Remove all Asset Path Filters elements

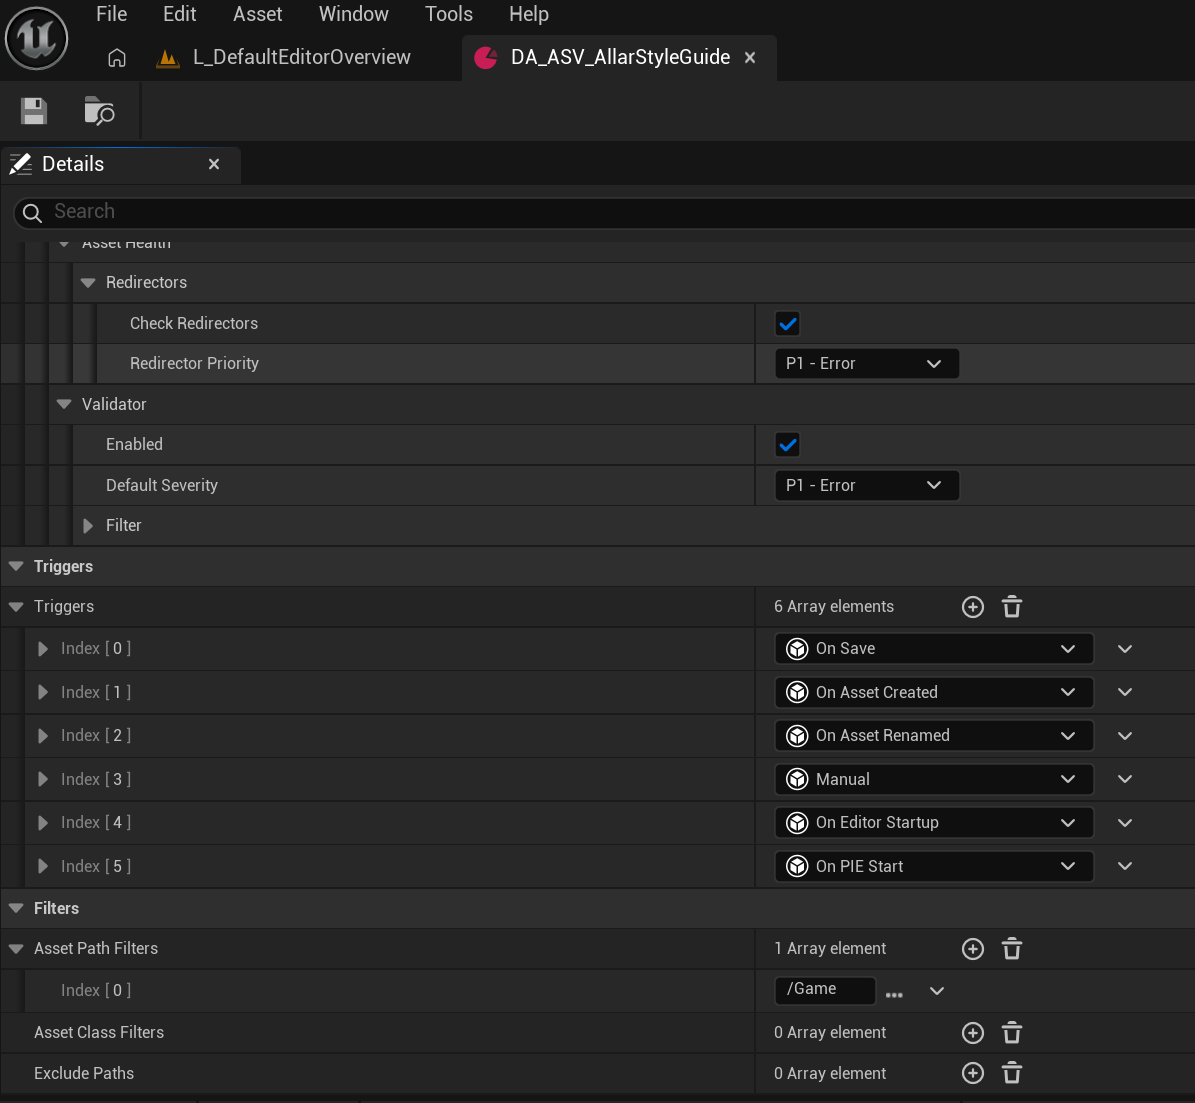(1011, 949)
